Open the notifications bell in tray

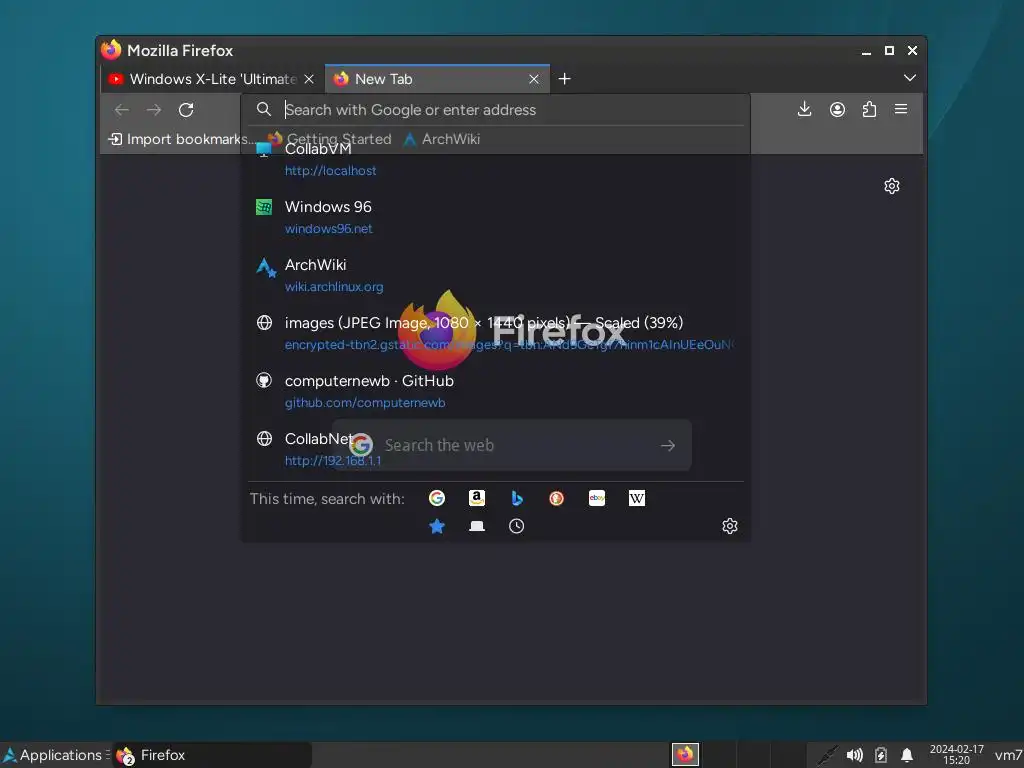point(907,756)
